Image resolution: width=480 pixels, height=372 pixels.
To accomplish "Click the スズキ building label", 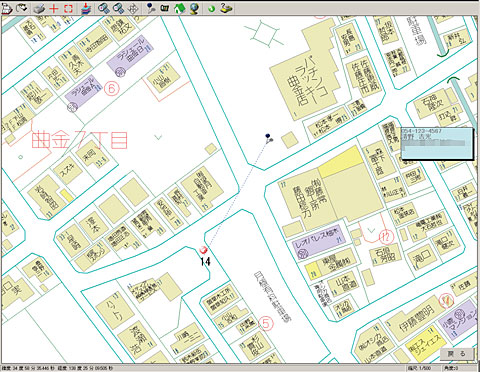I will [68, 170].
